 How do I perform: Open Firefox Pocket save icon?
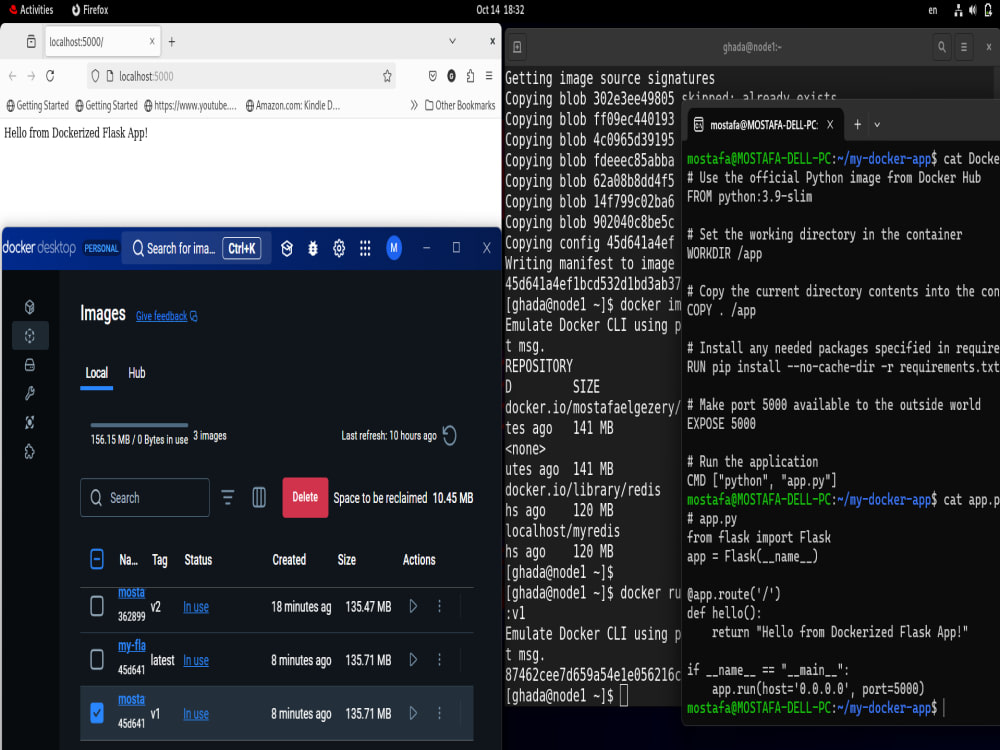click(432, 76)
